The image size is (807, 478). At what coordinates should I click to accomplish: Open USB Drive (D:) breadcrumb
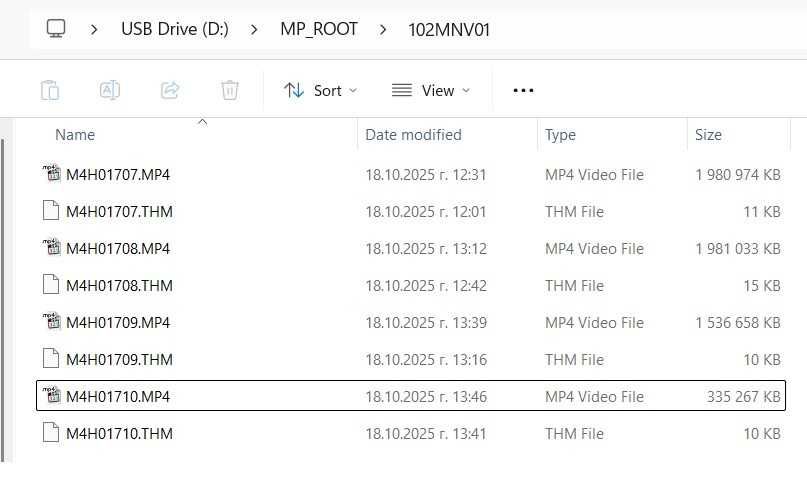(175, 29)
